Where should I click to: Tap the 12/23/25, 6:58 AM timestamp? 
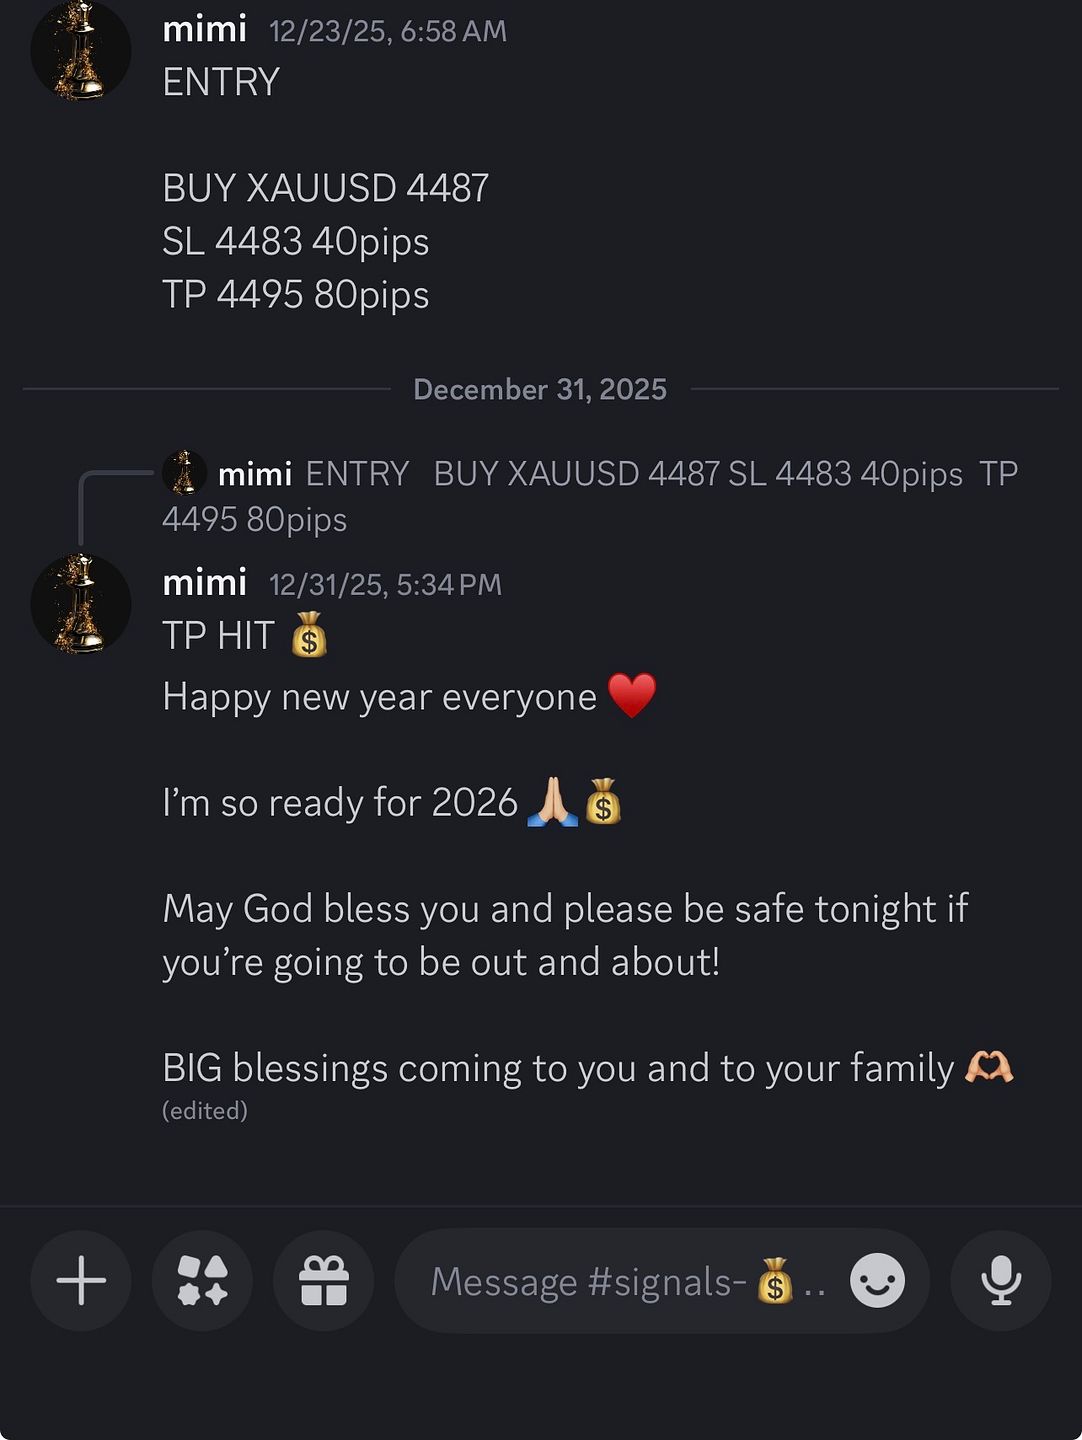(x=388, y=31)
